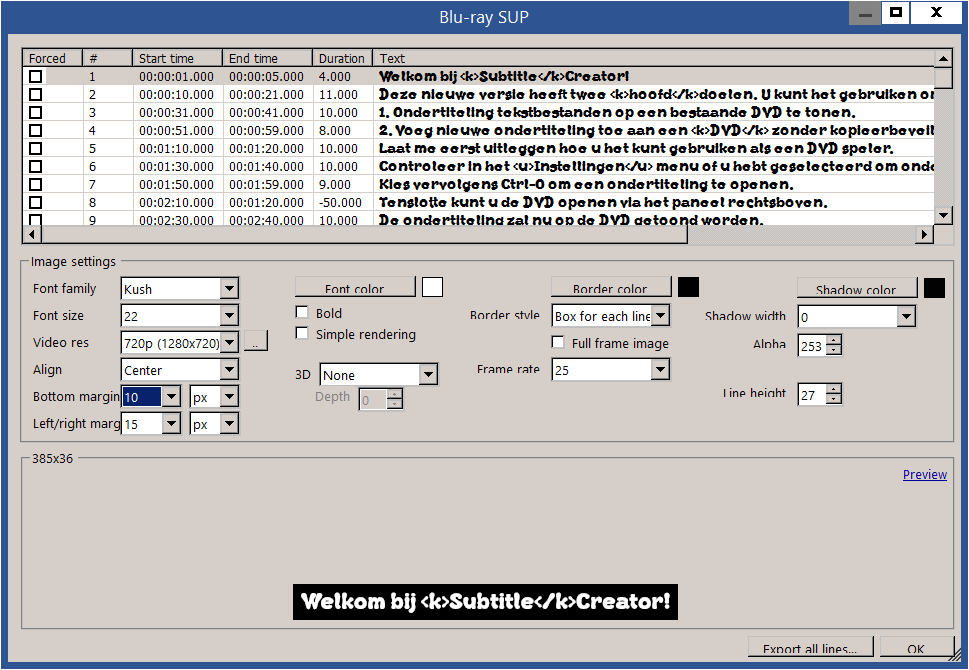Sort by the # column header
This screenshot has width=969, height=670.
pos(108,58)
